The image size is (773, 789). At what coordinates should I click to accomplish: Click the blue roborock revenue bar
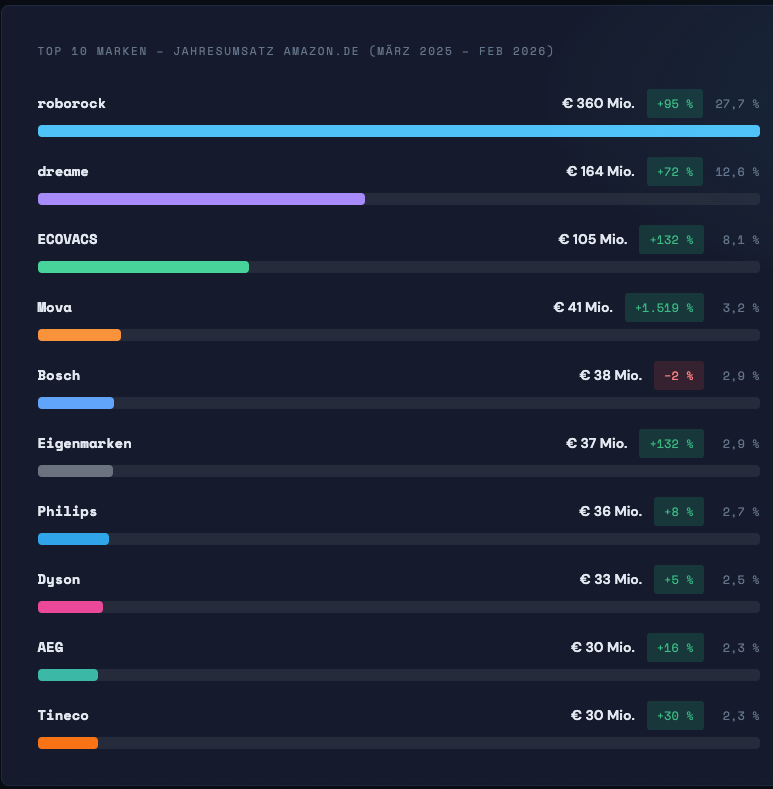pos(398,131)
